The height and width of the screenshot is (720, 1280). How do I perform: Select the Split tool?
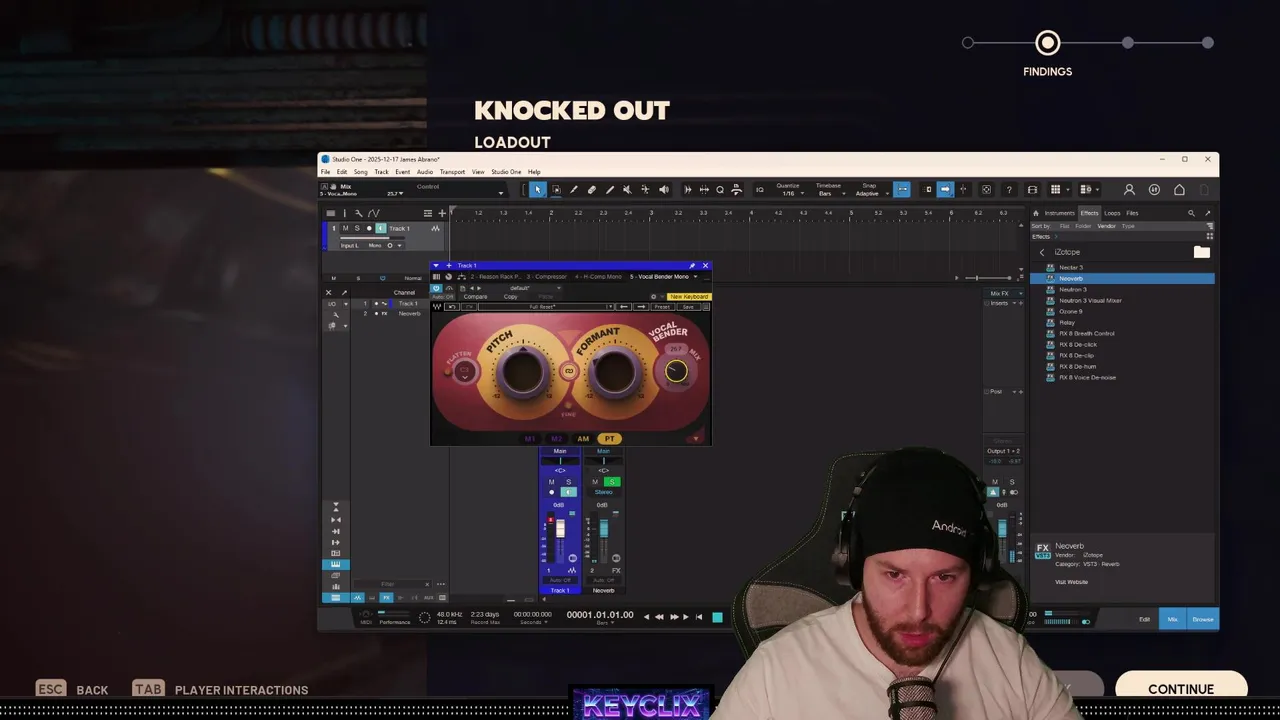tap(573, 189)
